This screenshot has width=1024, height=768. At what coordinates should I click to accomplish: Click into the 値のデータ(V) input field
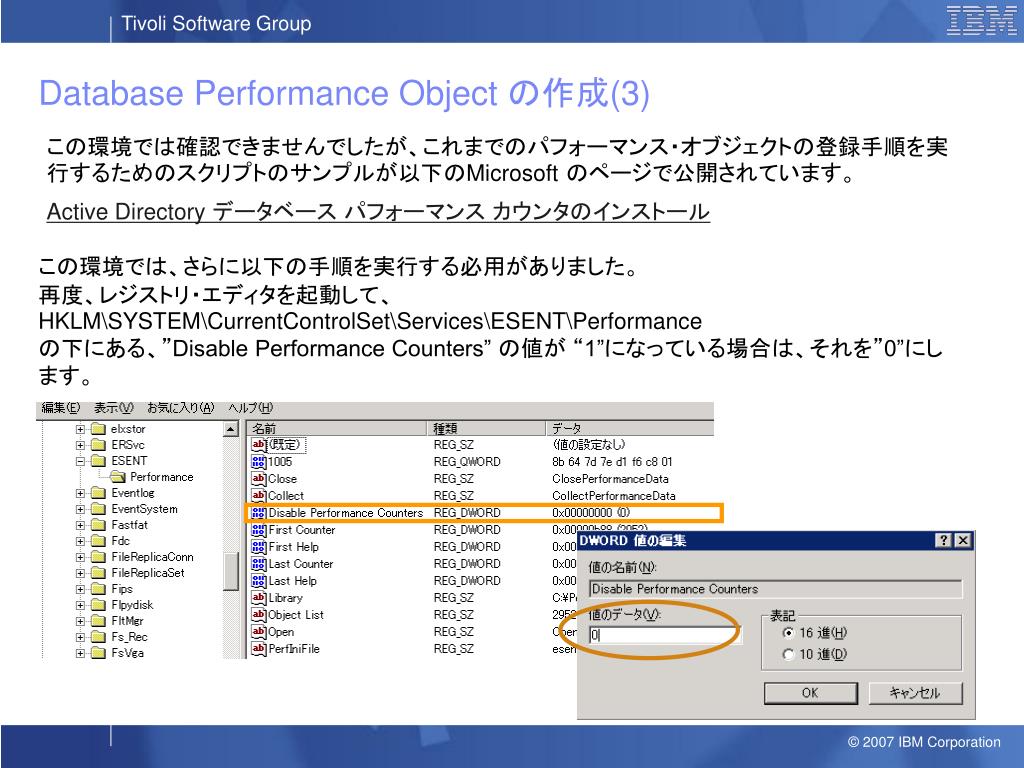(665, 635)
